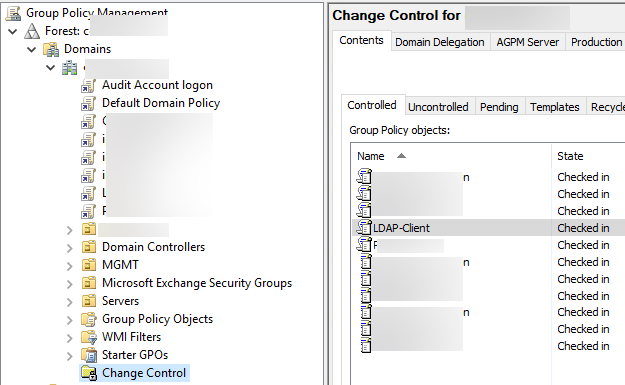Select the Domain Controllers tree item
625x385 pixels.
coord(153,247)
